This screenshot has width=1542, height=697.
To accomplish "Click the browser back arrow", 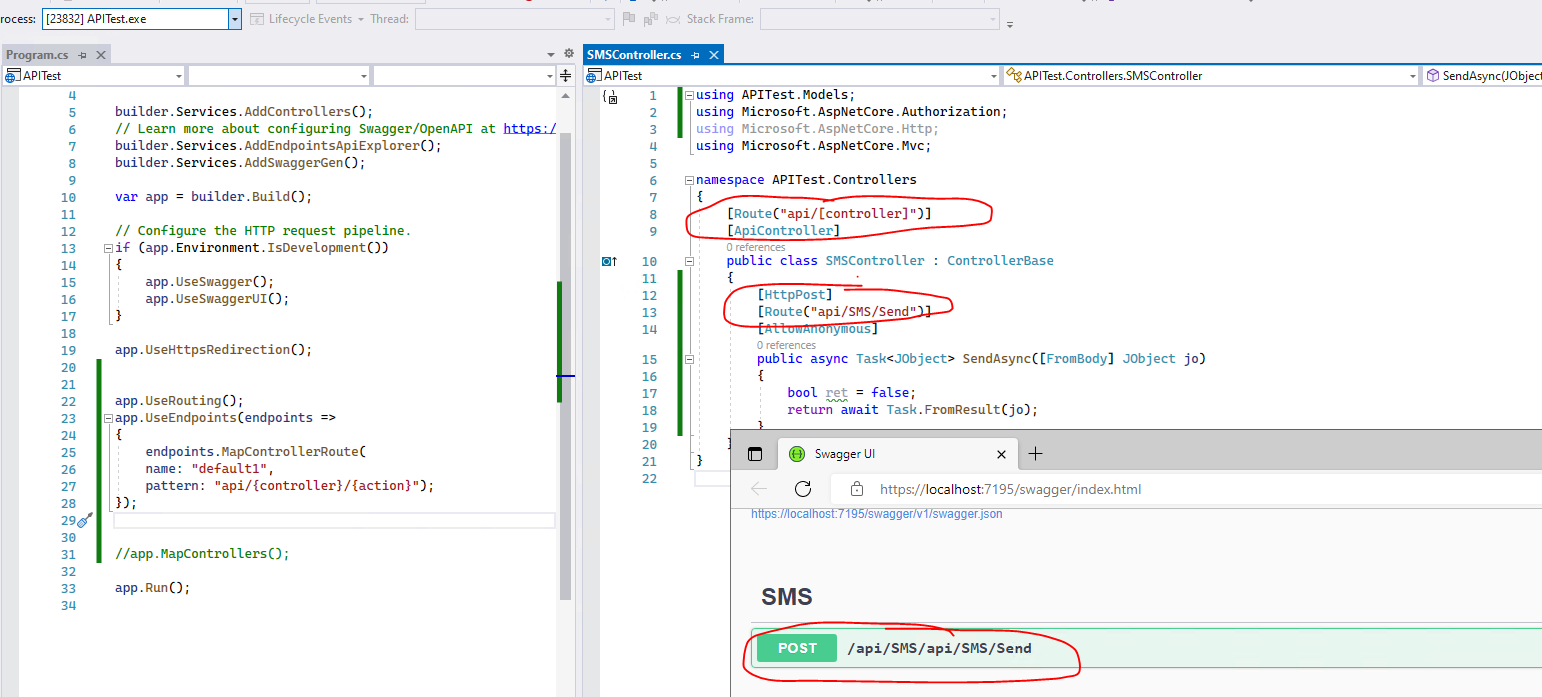I will (759, 489).
